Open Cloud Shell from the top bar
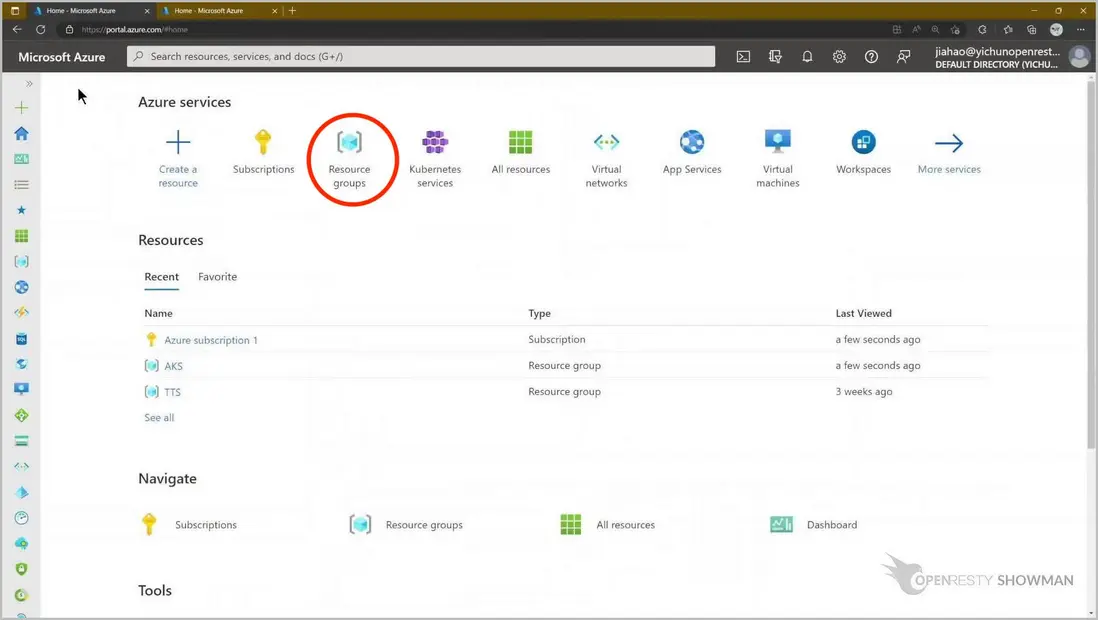The image size is (1098, 620). pyautogui.click(x=743, y=57)
